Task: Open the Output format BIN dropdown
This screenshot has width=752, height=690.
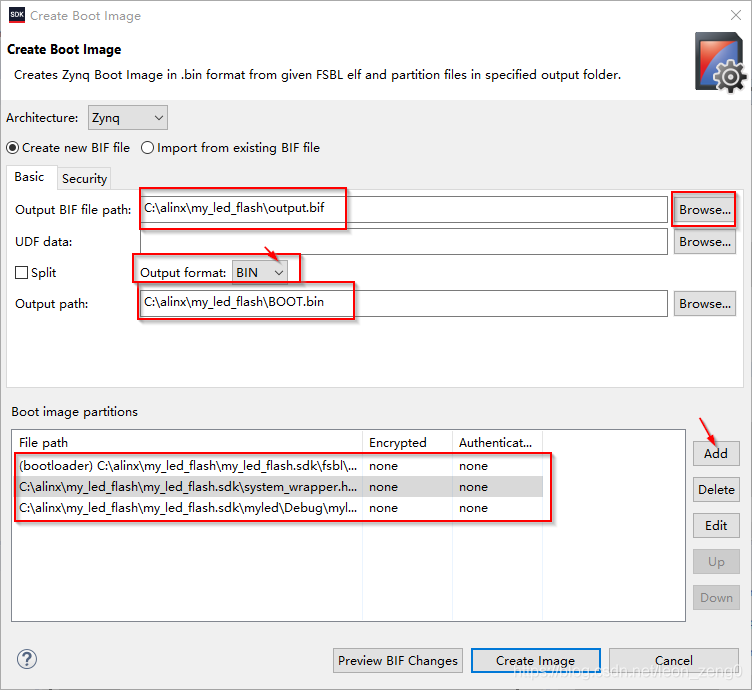Action: [x=260, y=272]
